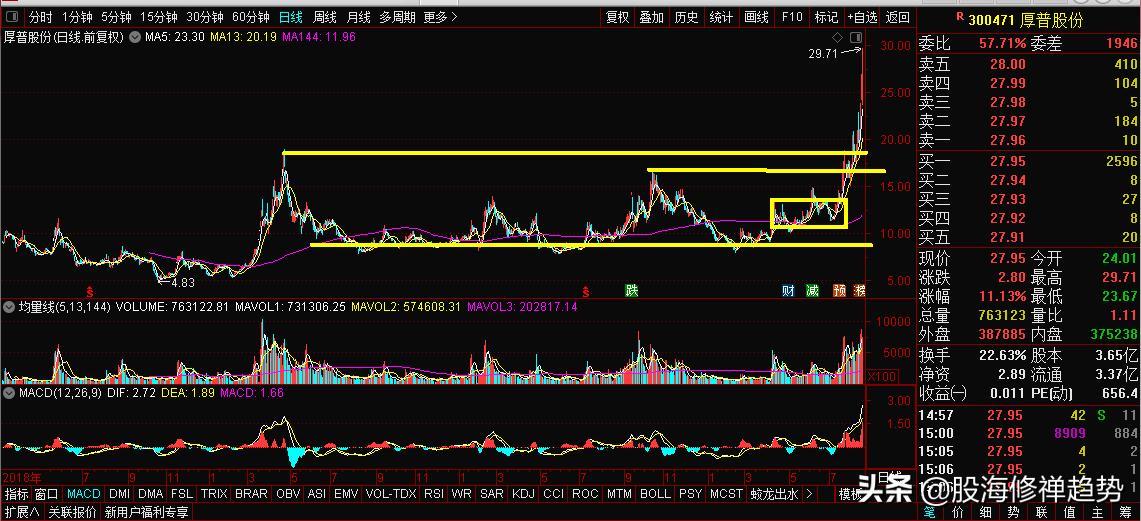Click the red R badge next to 300471
This screenshot has height=521, width=1141.
(960, 16)
